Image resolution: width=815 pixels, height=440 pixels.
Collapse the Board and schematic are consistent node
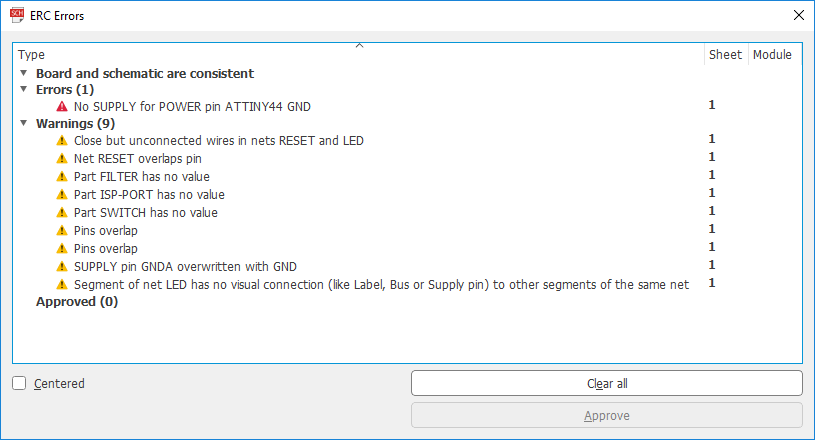[x=23, y=73]
